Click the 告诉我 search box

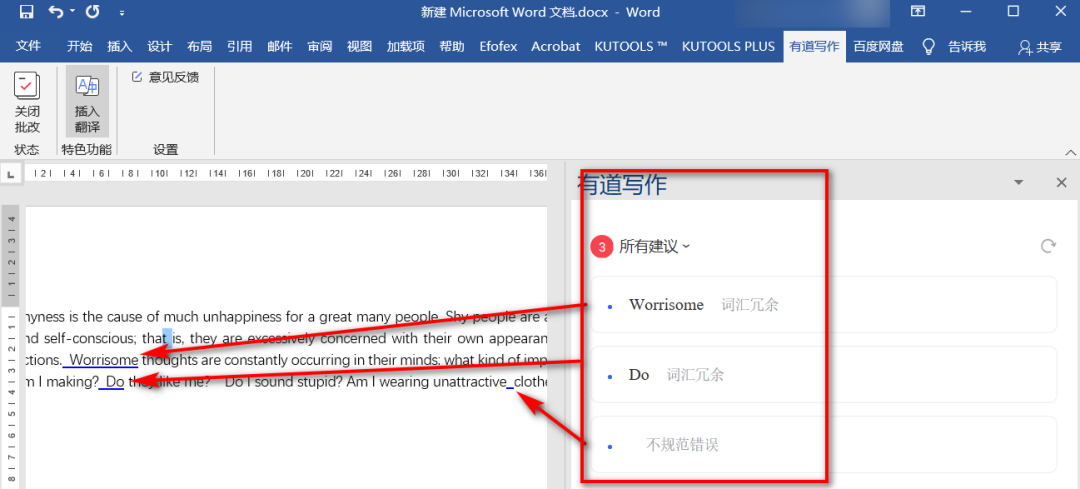[967, 46]
